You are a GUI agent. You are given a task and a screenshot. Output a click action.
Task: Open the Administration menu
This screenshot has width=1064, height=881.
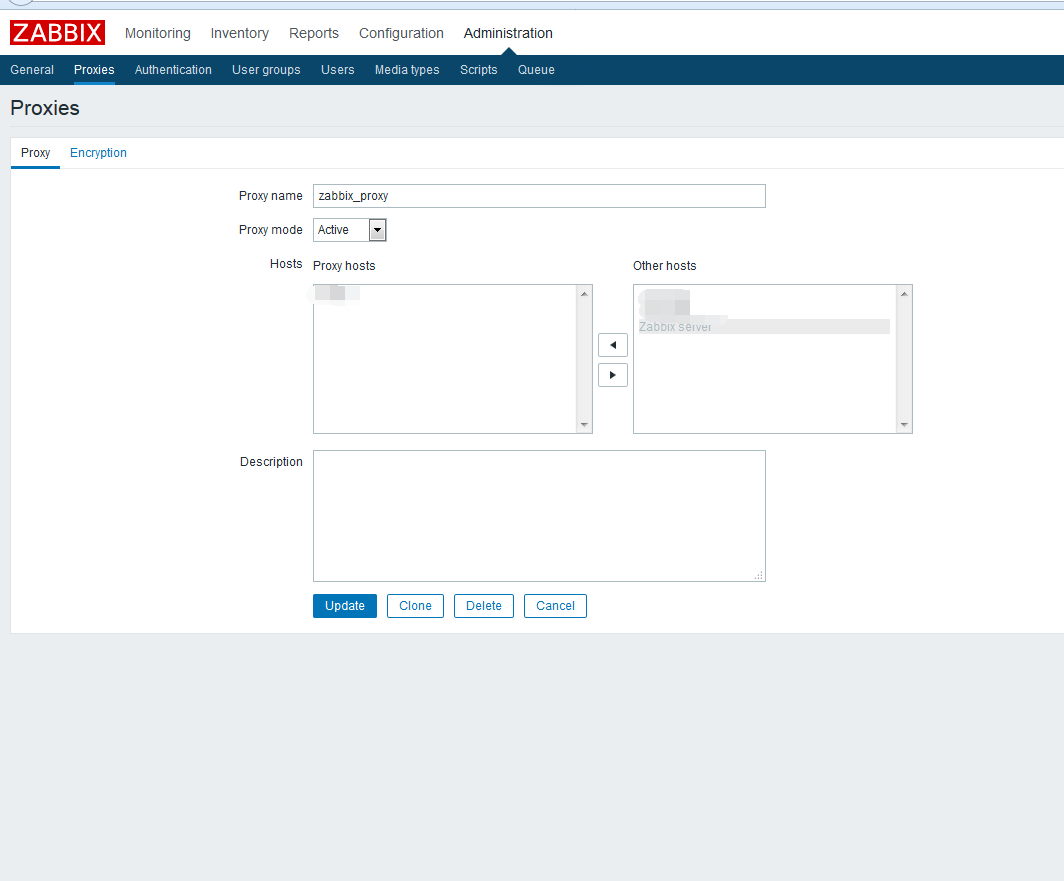(508, 33)
